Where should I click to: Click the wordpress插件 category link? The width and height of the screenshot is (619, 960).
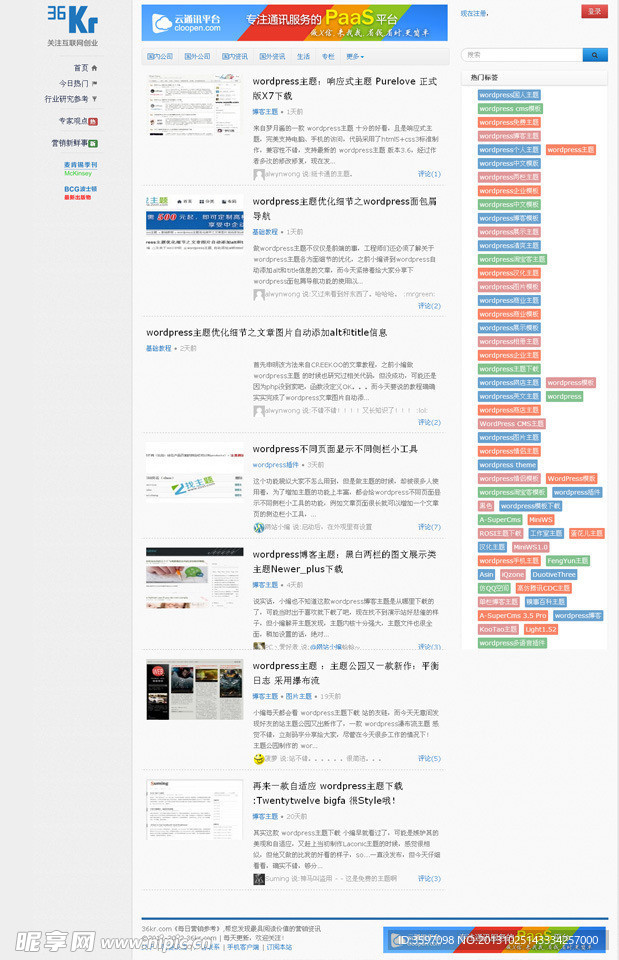coord(276,465)
